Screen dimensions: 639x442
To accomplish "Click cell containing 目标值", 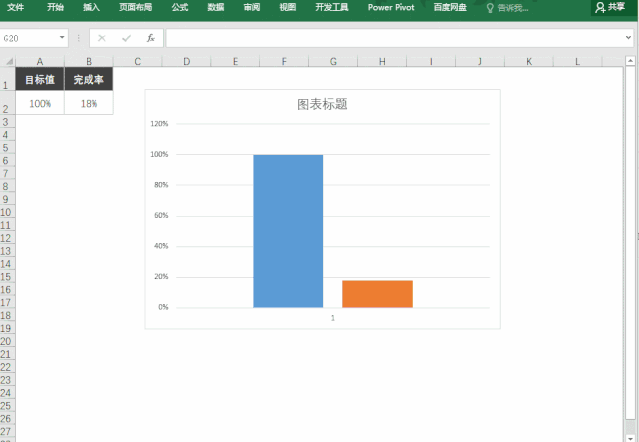I will [x=40, y=79].
